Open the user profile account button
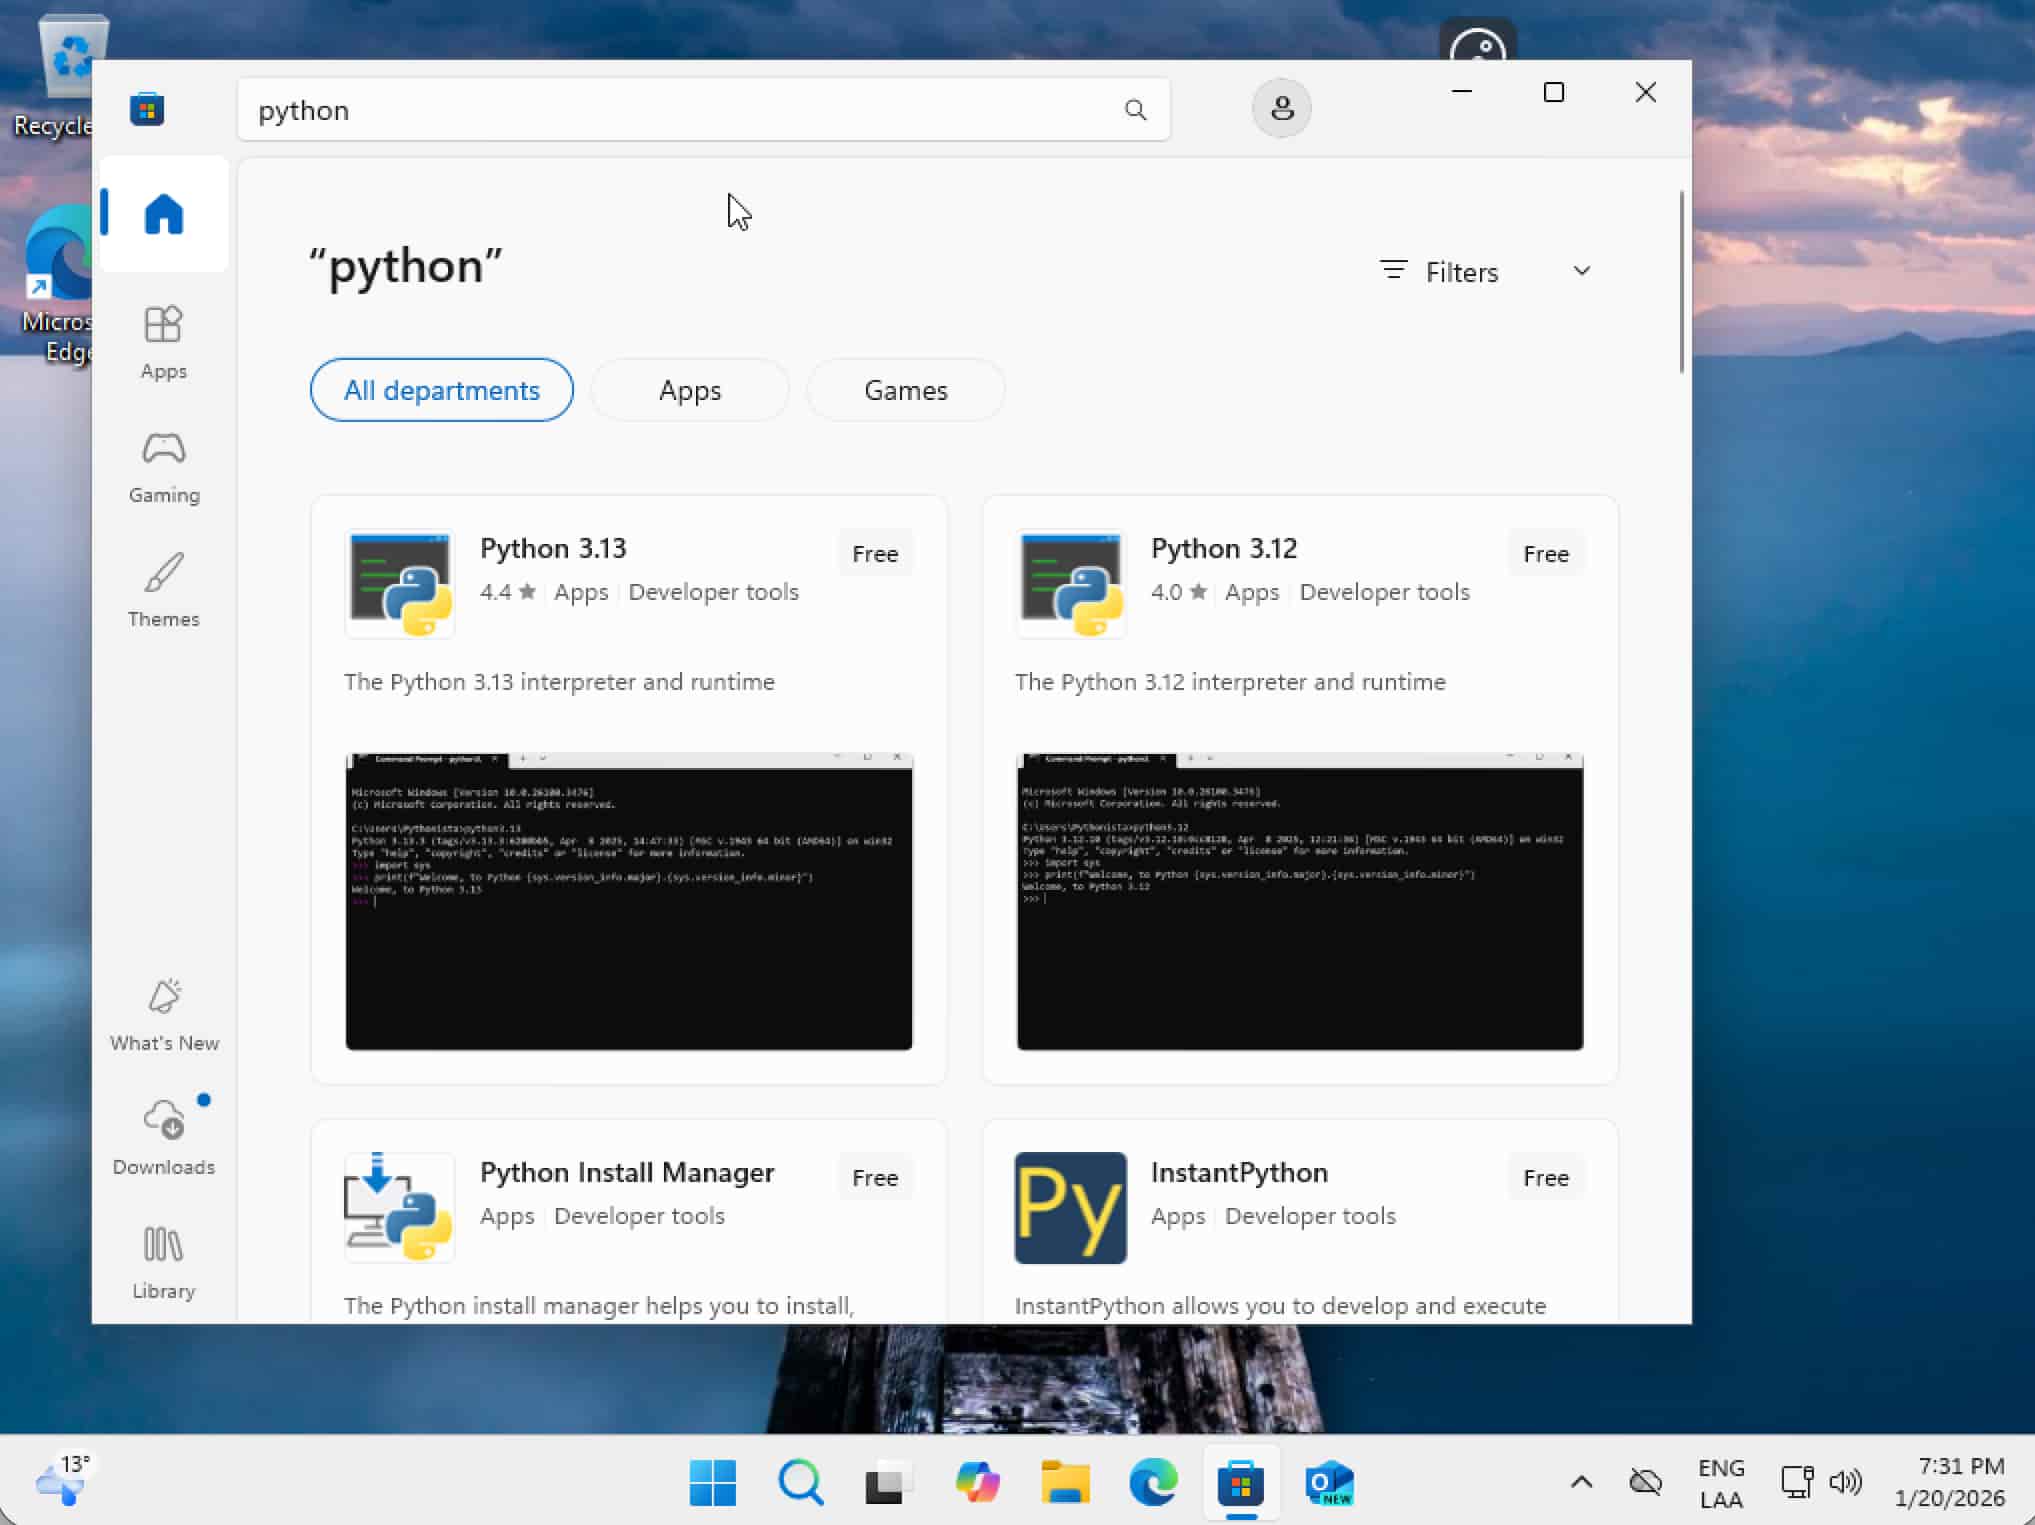The image size is (2035, 1525). pos(1281,108)
